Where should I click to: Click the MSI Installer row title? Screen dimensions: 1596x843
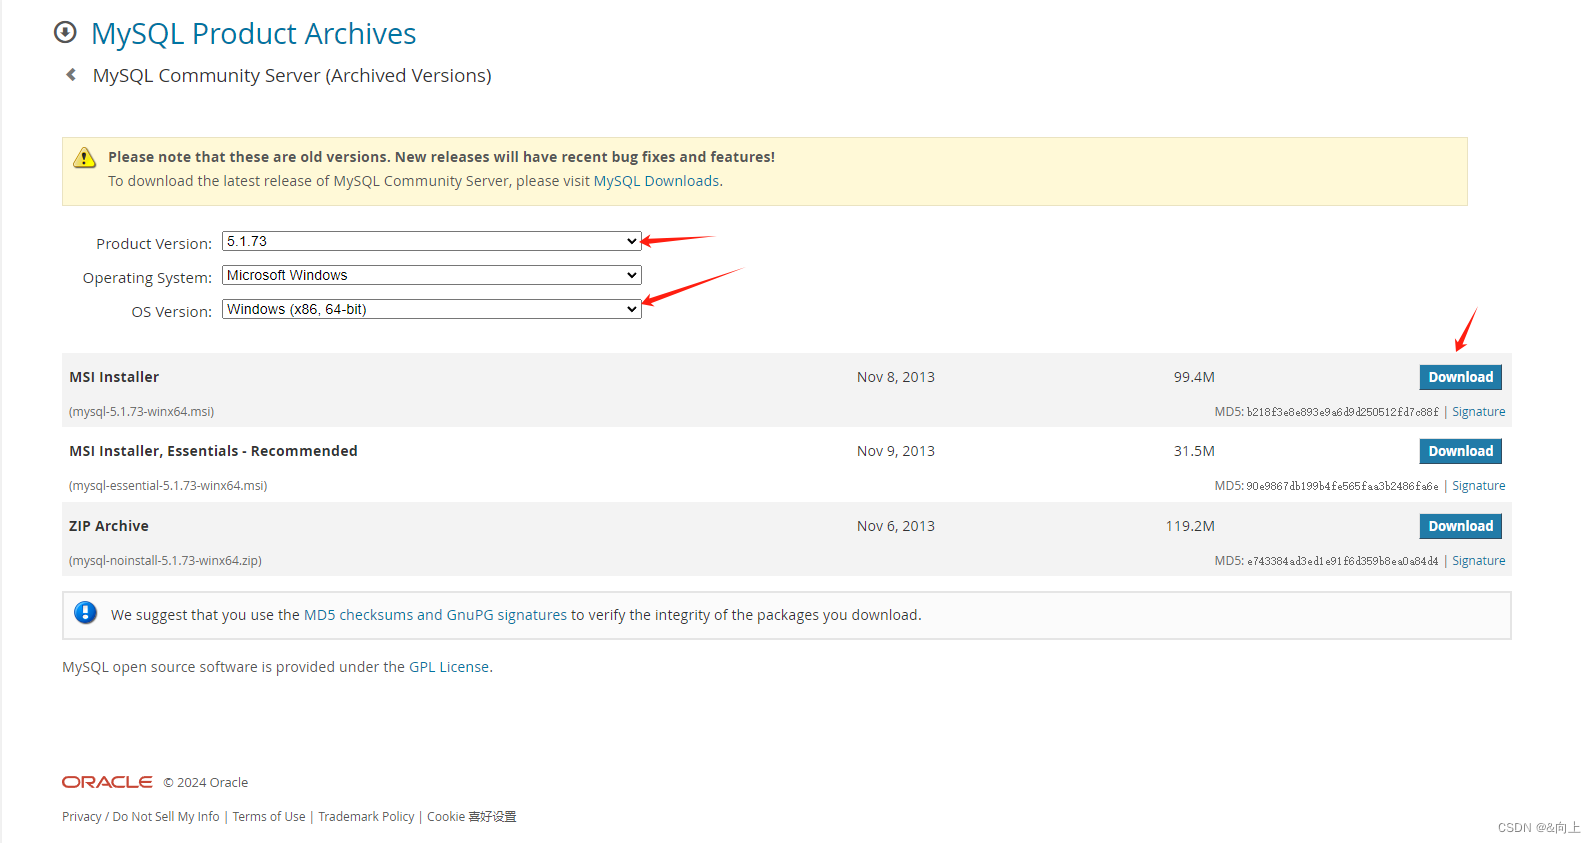[114, 377]
